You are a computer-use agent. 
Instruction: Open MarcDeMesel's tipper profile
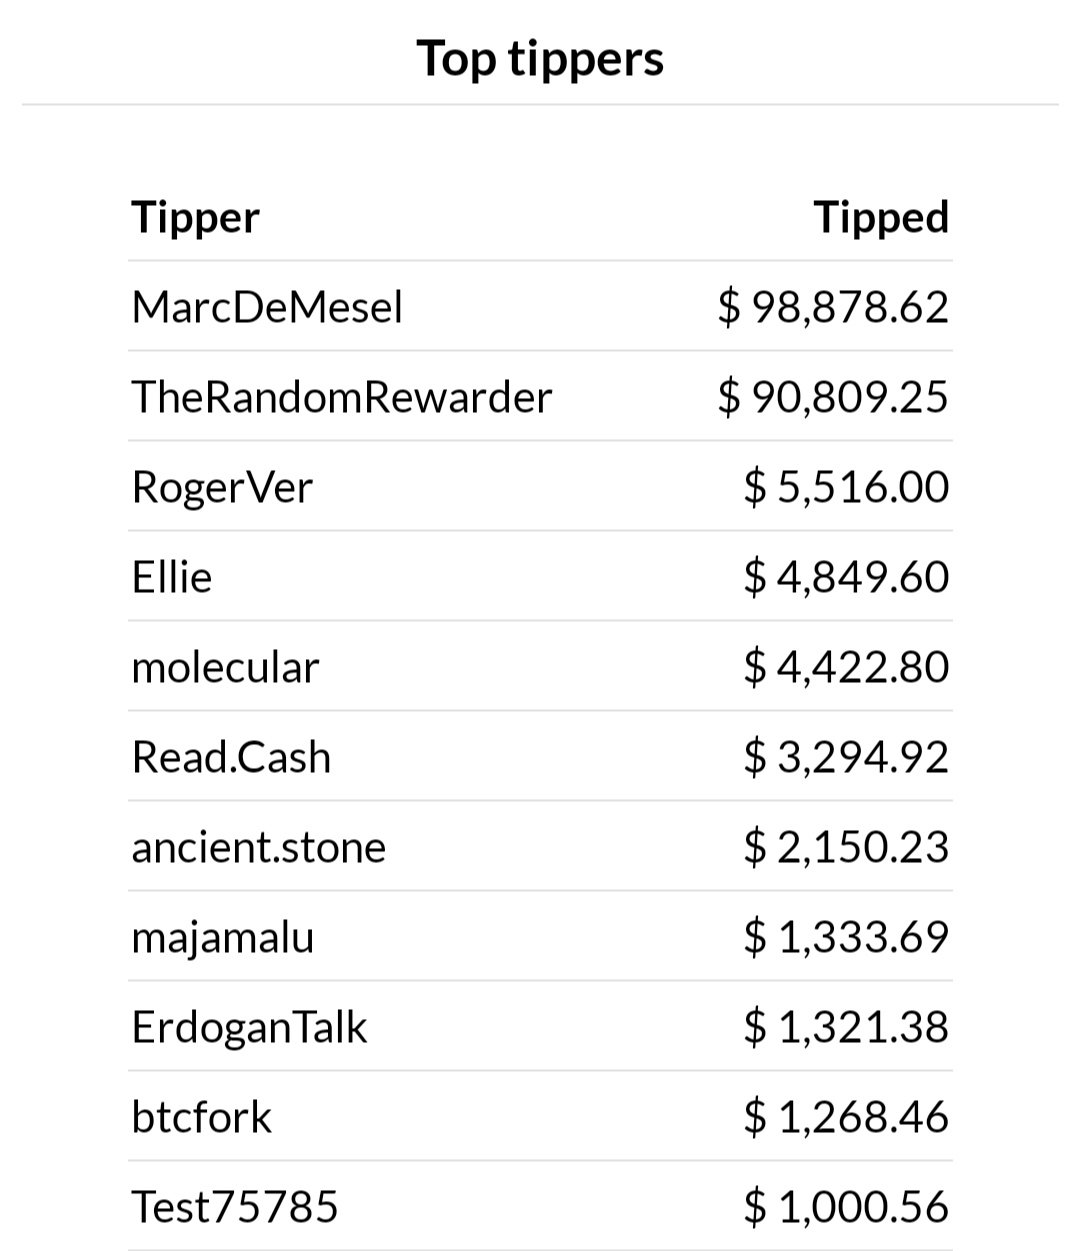tap(267, 306)
